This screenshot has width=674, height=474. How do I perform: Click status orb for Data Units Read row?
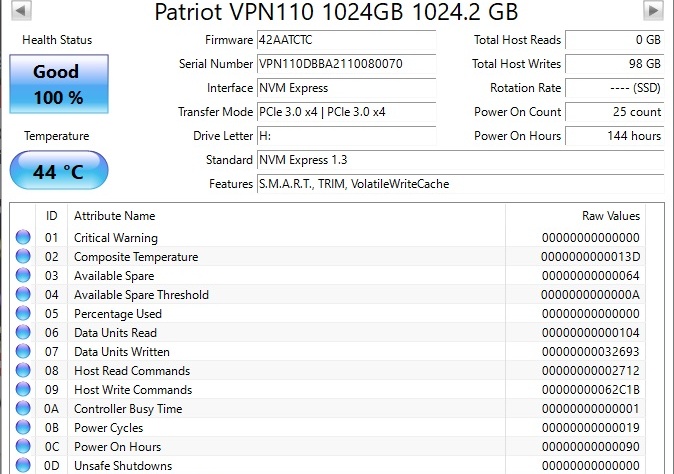point(23,332)
